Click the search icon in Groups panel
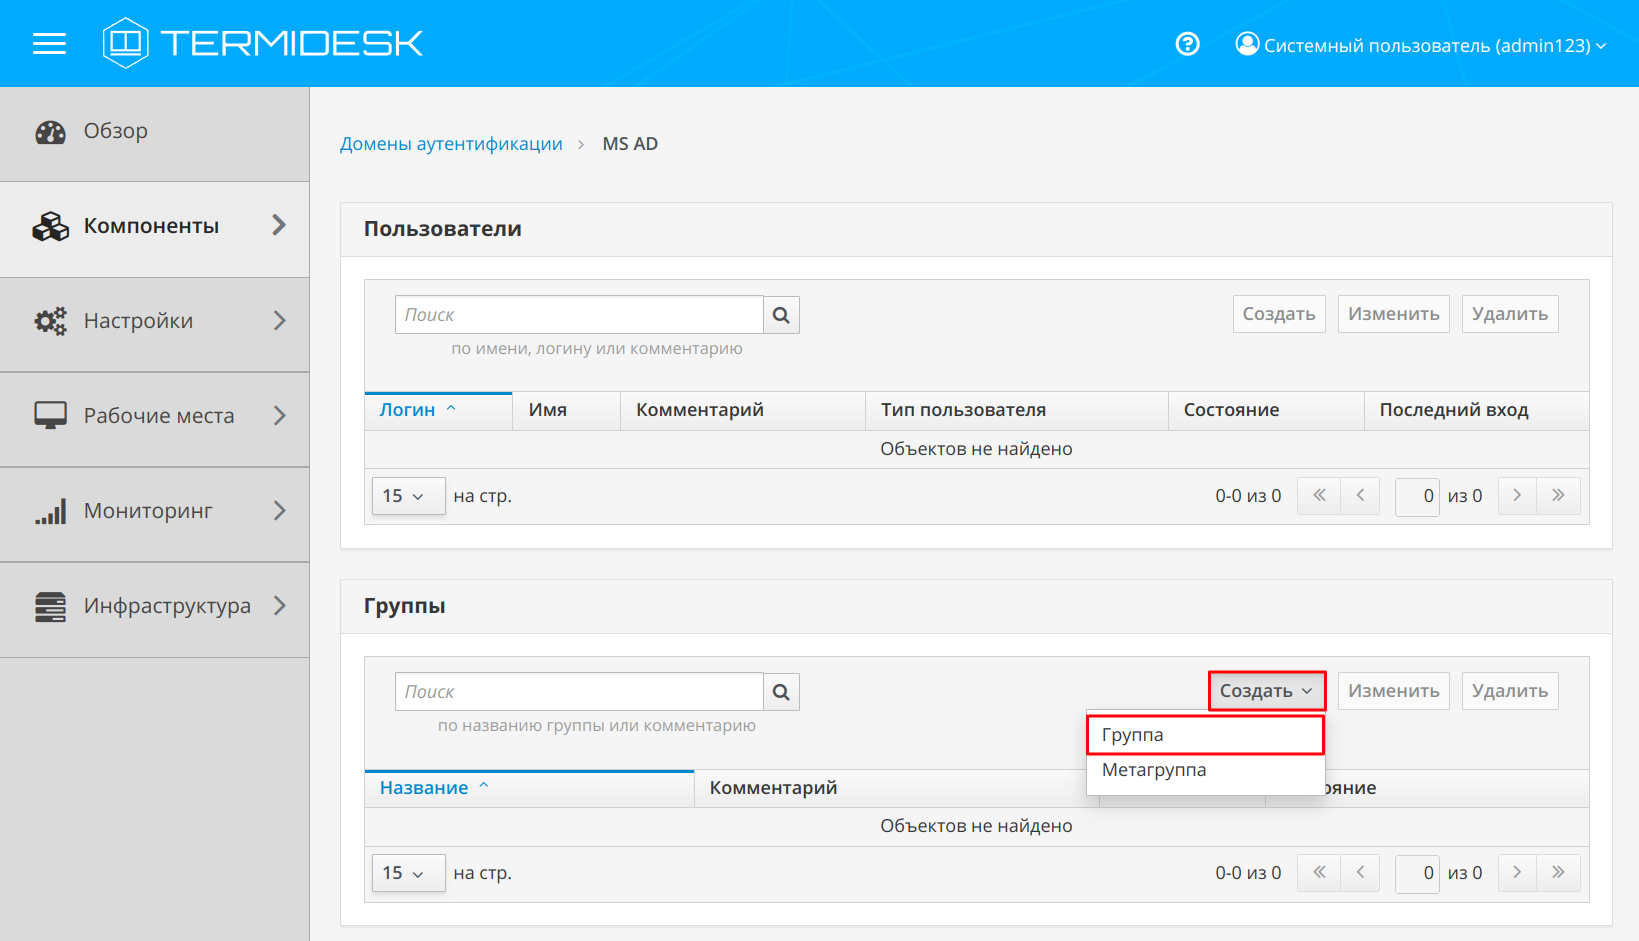Screen dimensions: 1639x941 (x=781, y=692)
